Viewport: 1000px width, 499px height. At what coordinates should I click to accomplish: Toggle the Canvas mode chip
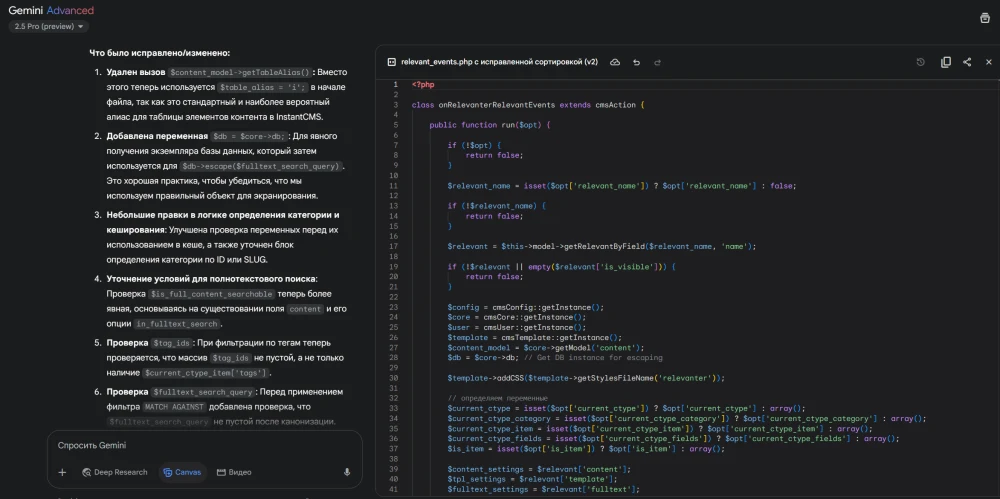[x=182, y=472]
